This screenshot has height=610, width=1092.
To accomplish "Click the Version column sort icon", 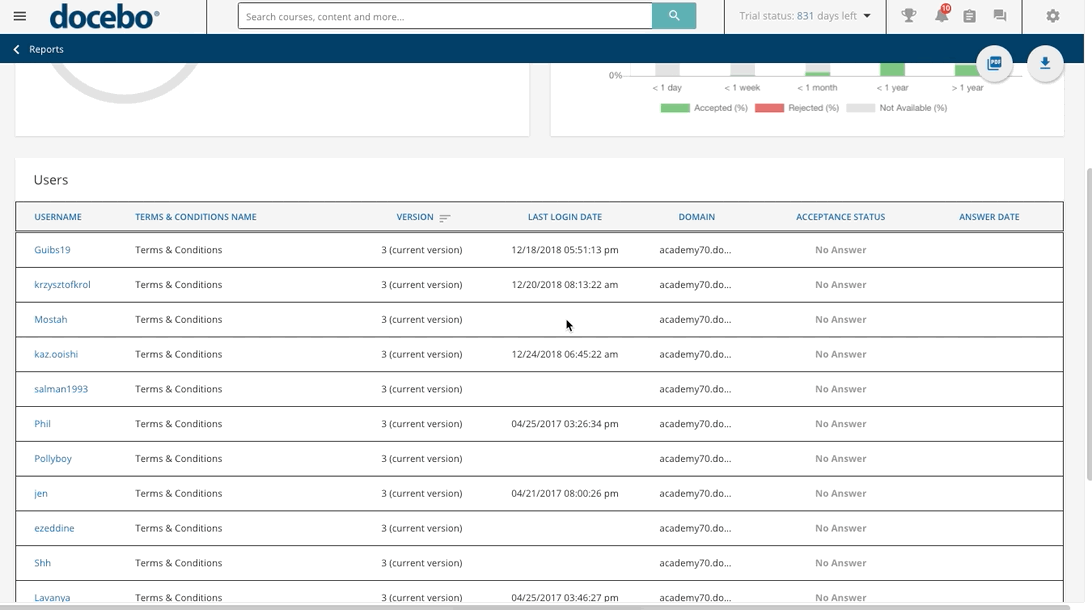I will (445, 218).
